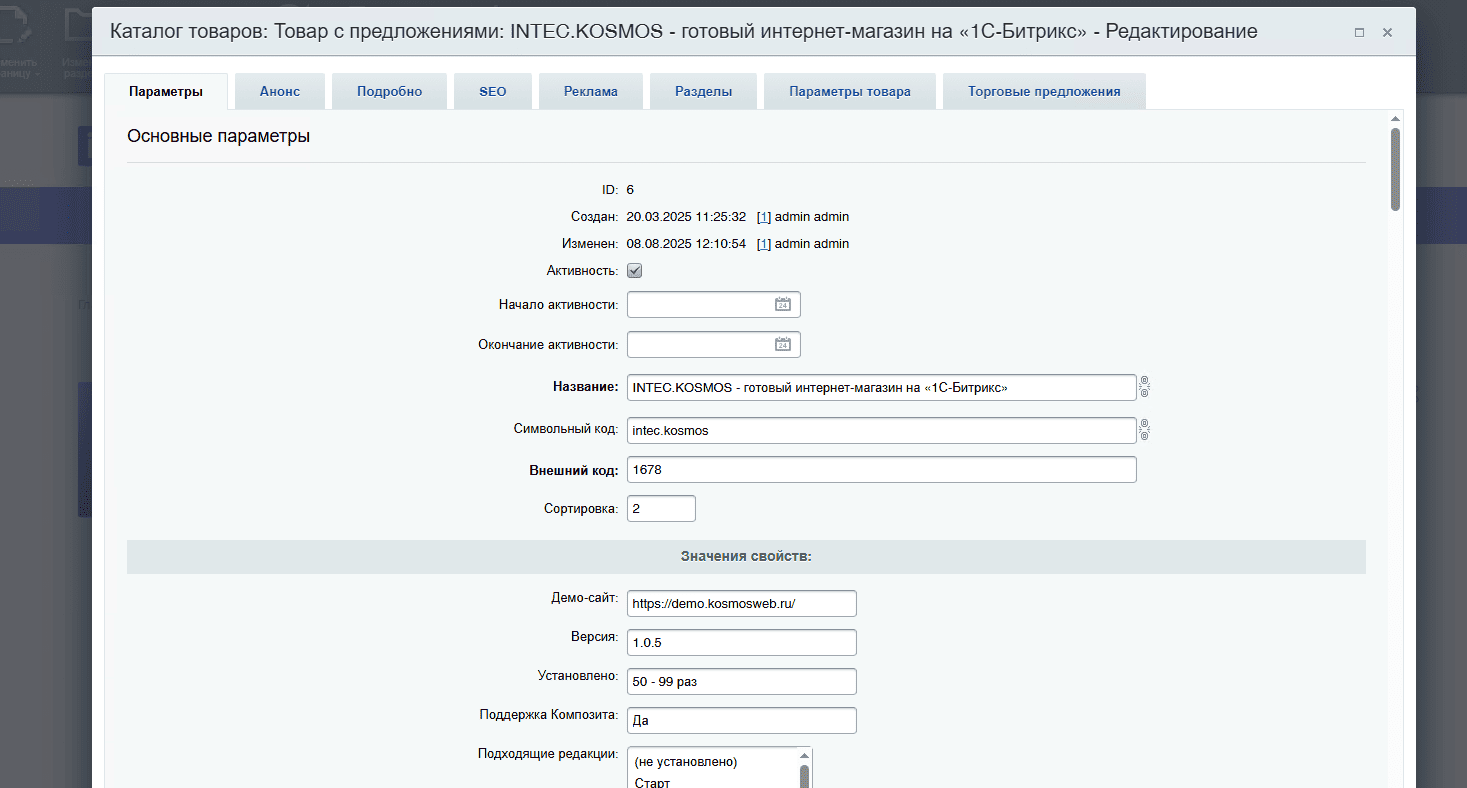1467x788 pixels.
Task: Select "Старт" in Подходящие редакции list
Action: 652,781
